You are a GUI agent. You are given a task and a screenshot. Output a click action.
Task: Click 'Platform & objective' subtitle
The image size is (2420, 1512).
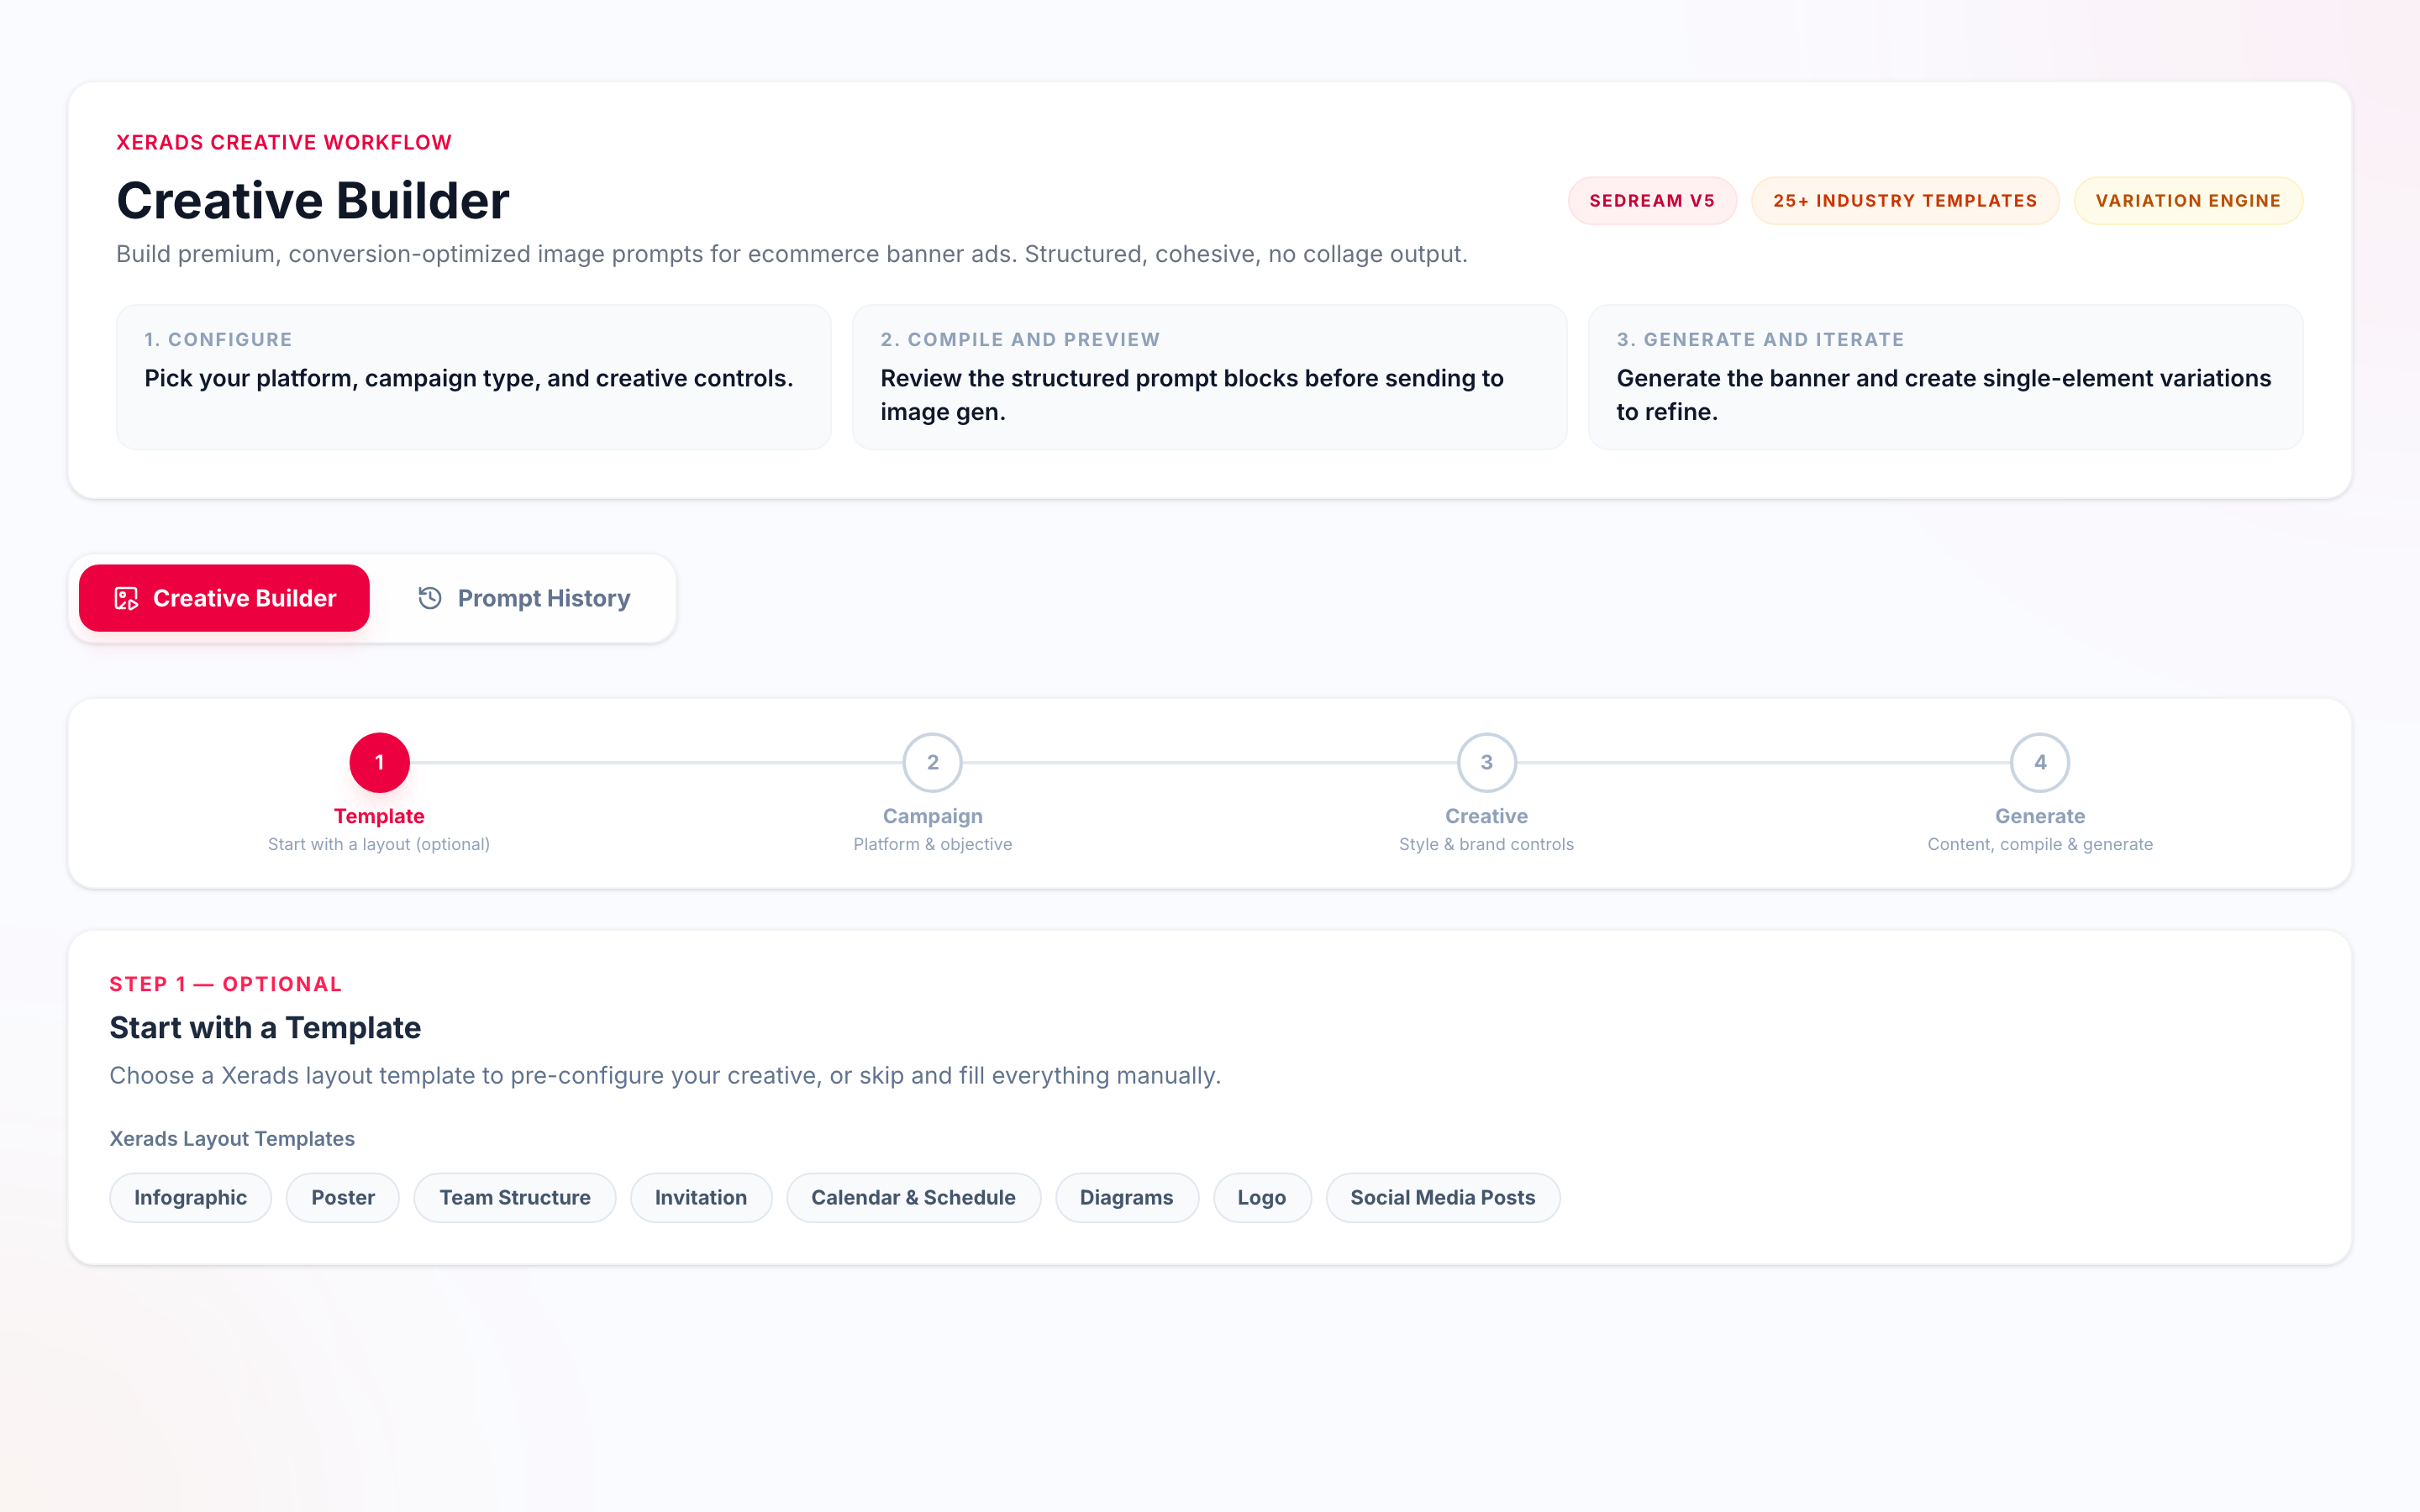click(x=932, y=844)
